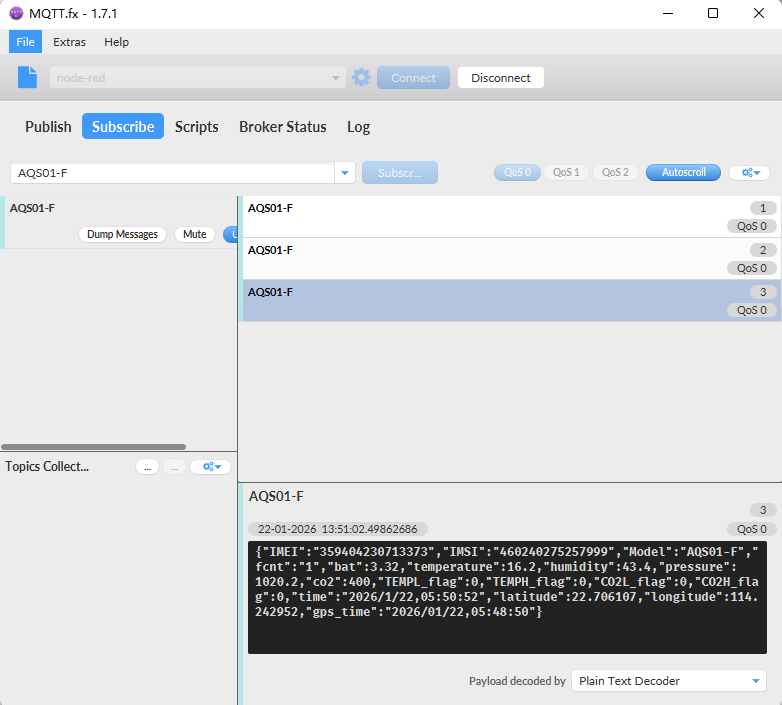The height and width of the screenshot is (705, 782).
Task: Click the new connection profile file icon
Action: click(x=27, y=77)
